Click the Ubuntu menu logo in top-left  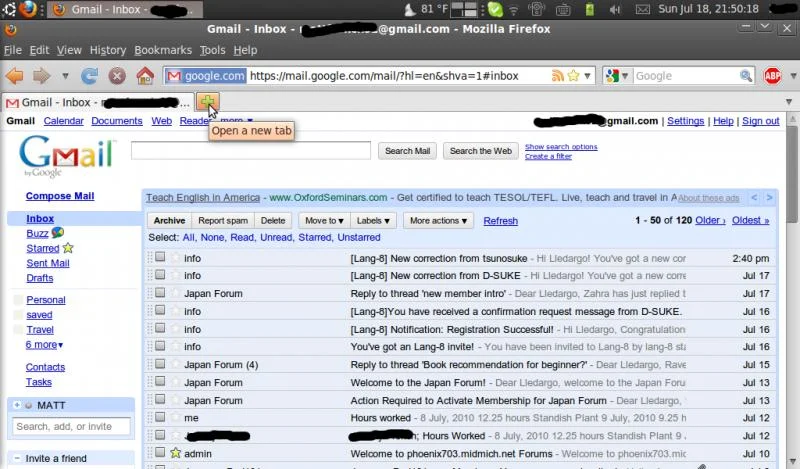point(9,9)
